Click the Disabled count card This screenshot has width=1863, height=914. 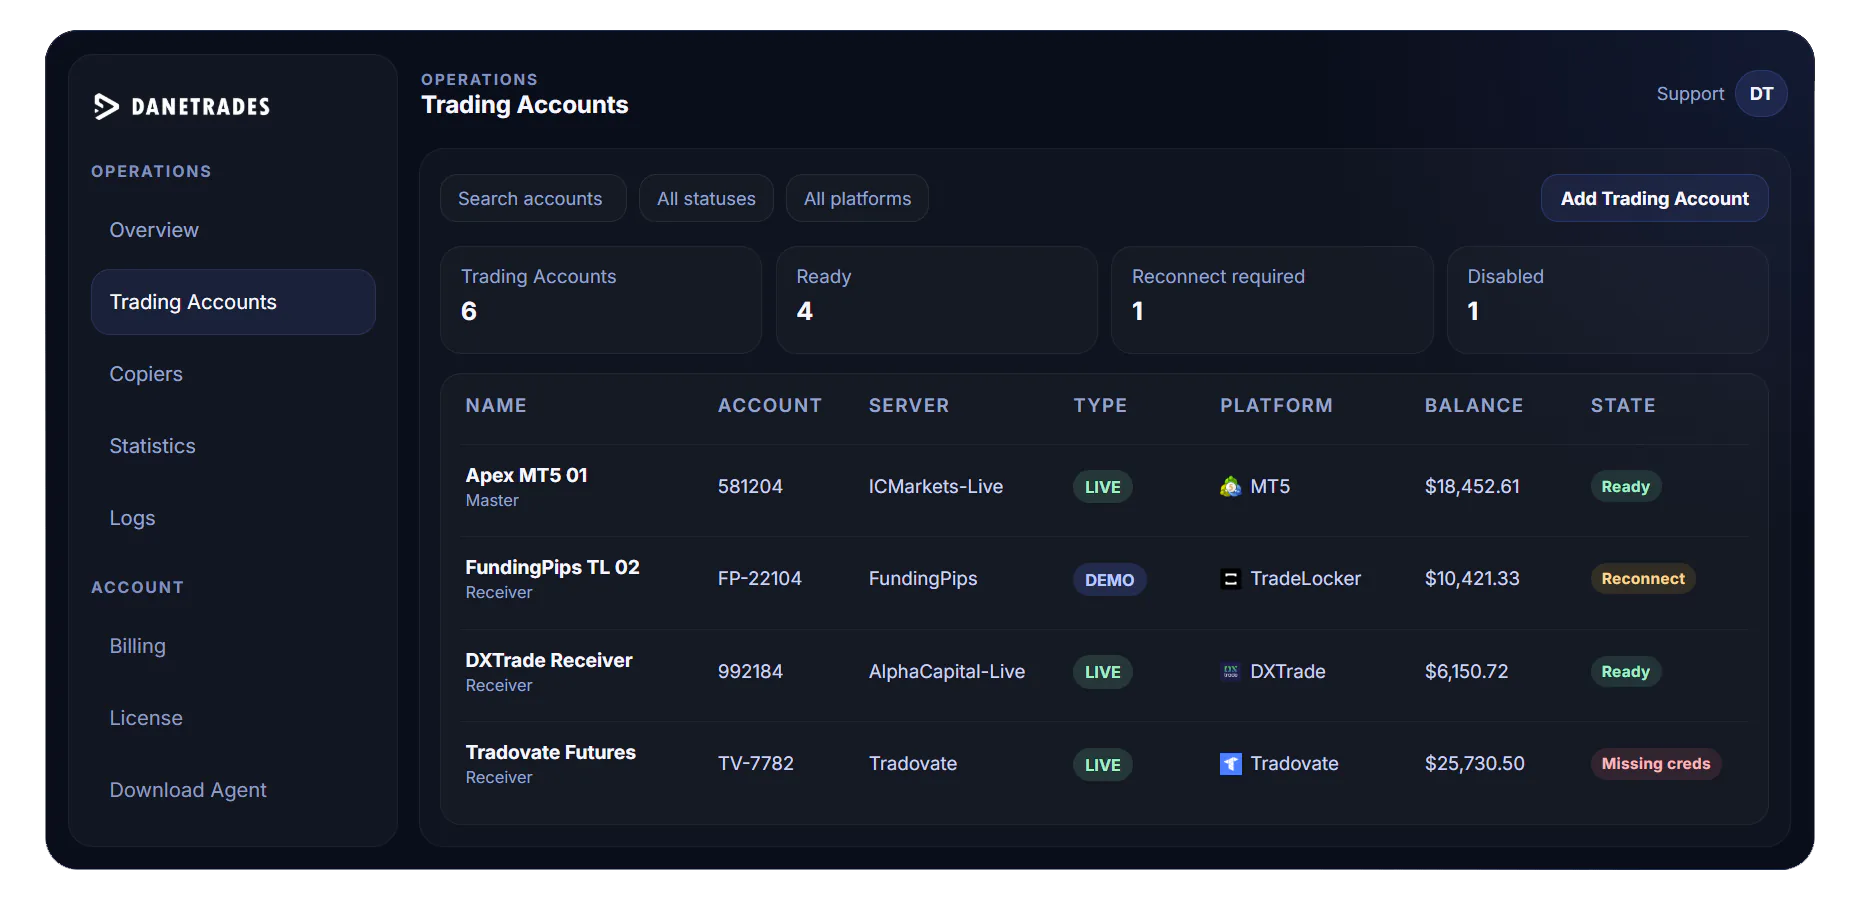1608,300
